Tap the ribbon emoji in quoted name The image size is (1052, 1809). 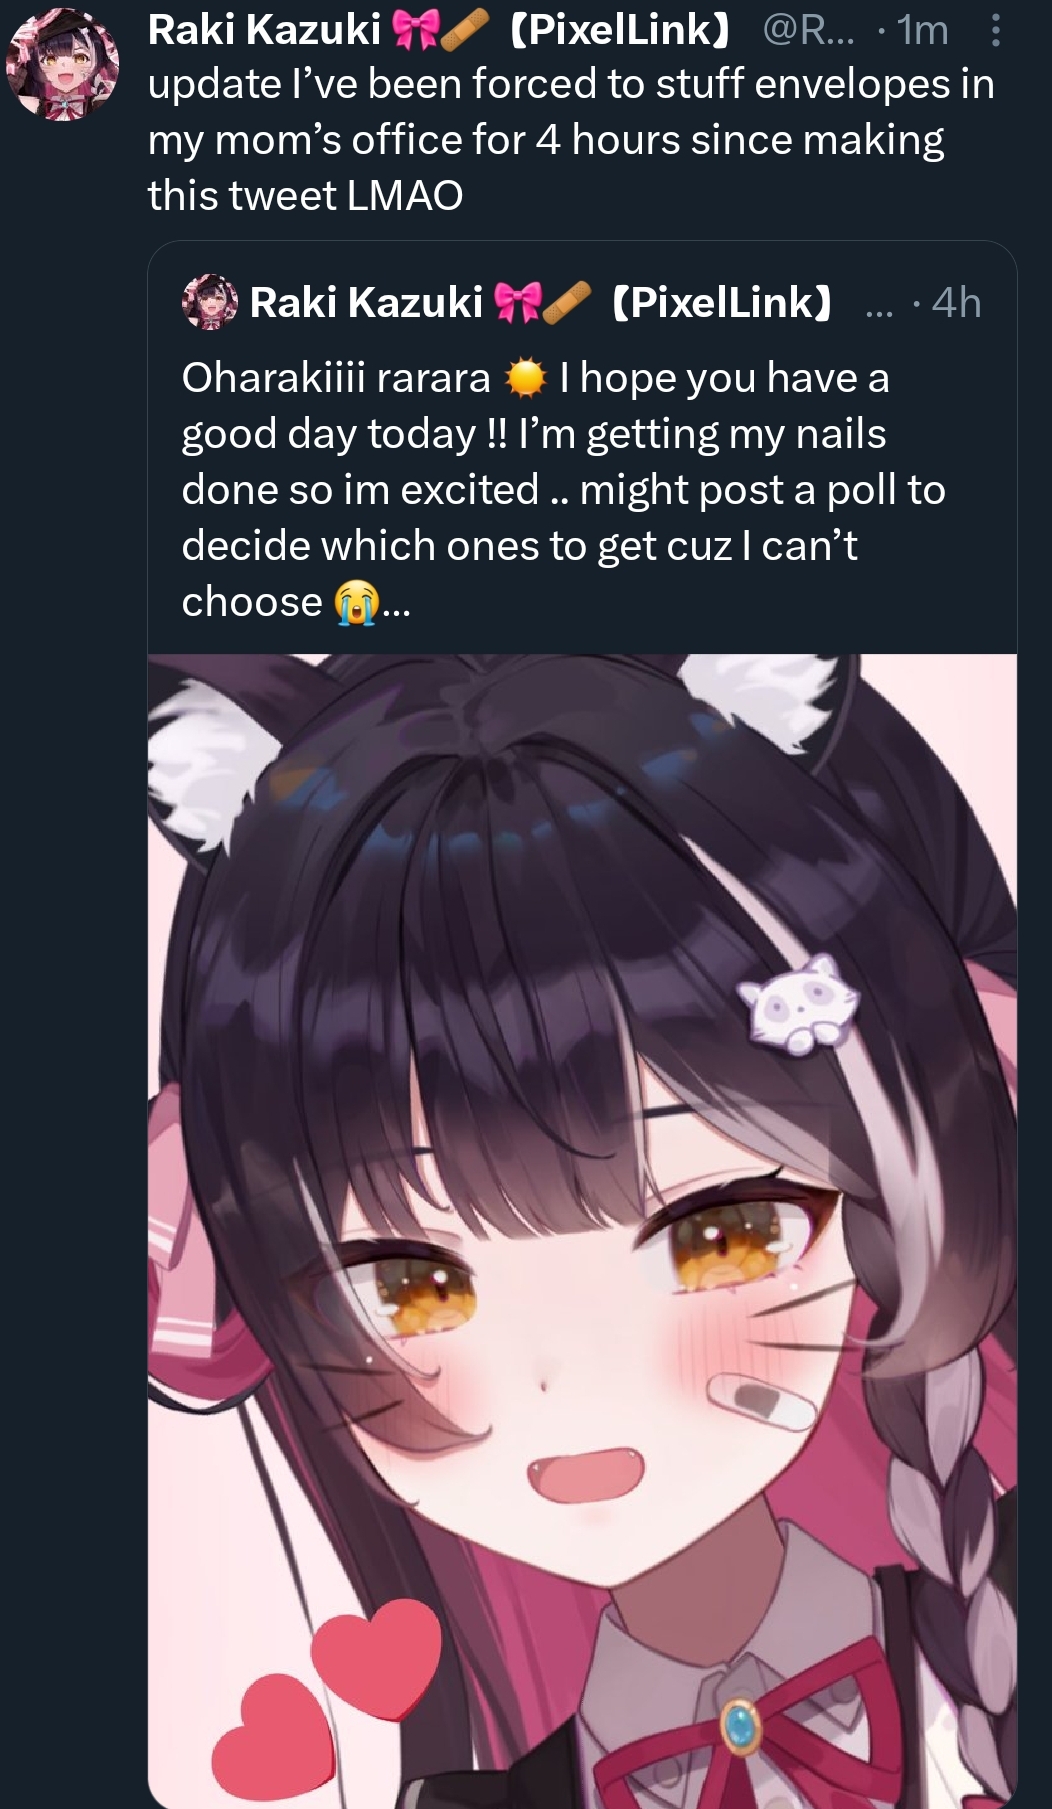(x=517, y=302)
